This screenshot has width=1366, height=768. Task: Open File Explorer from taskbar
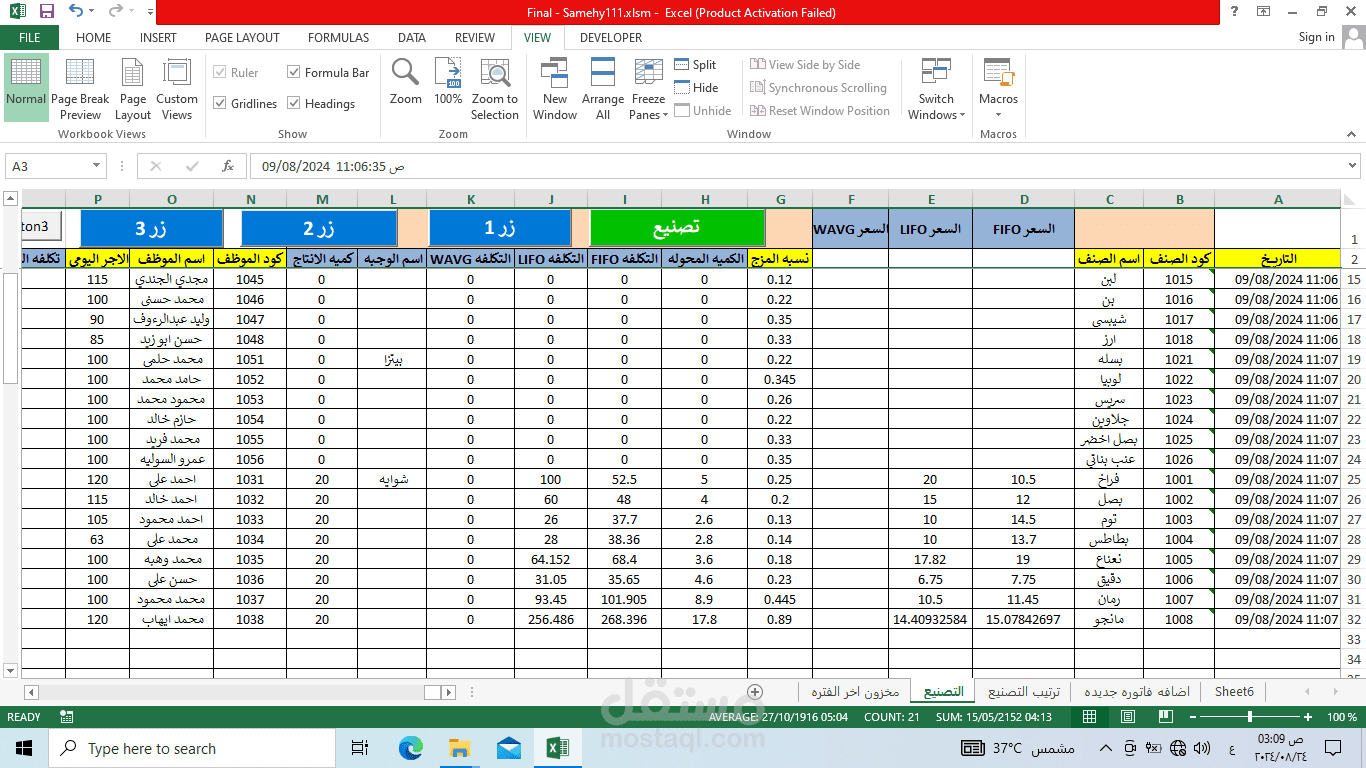(x=459, y=748)
